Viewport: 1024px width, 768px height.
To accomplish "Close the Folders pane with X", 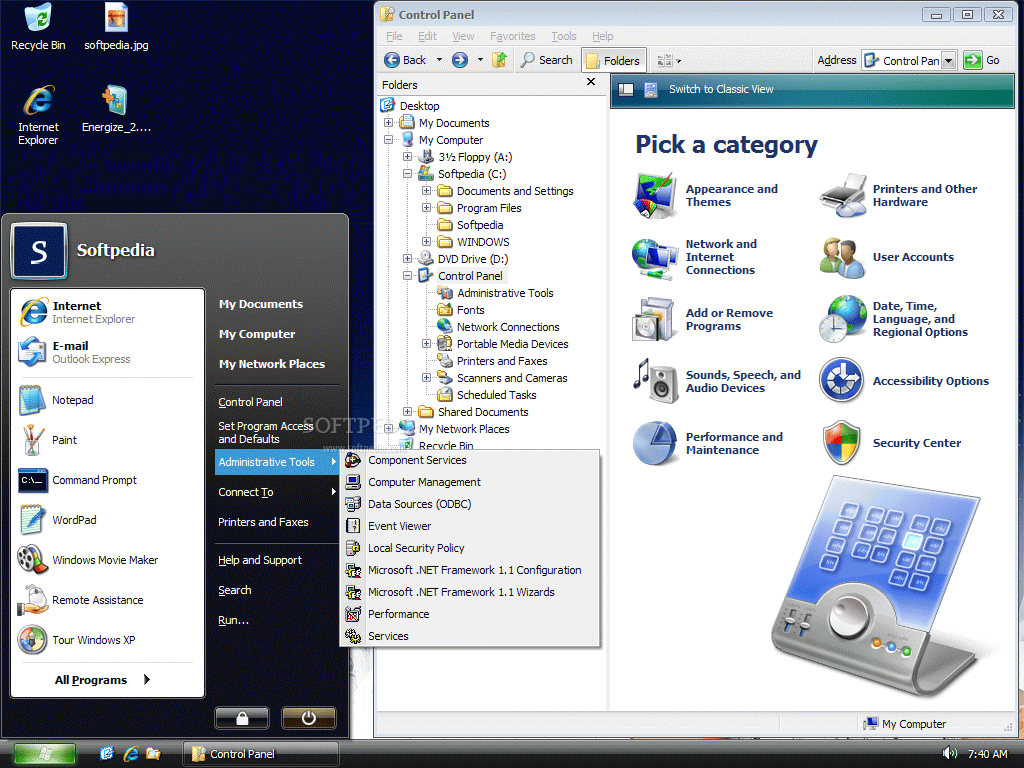I will click(591, 82).
